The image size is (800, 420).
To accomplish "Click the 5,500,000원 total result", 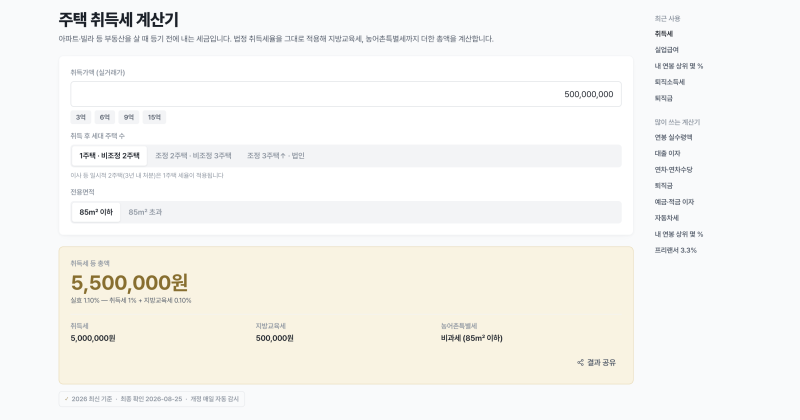I will (x=130, y=283).
